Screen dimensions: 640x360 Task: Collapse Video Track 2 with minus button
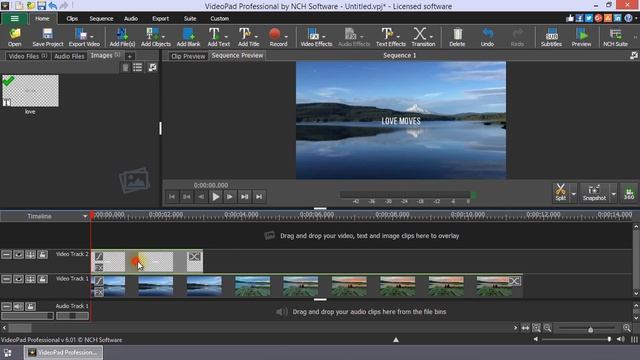tap(6, 255)
